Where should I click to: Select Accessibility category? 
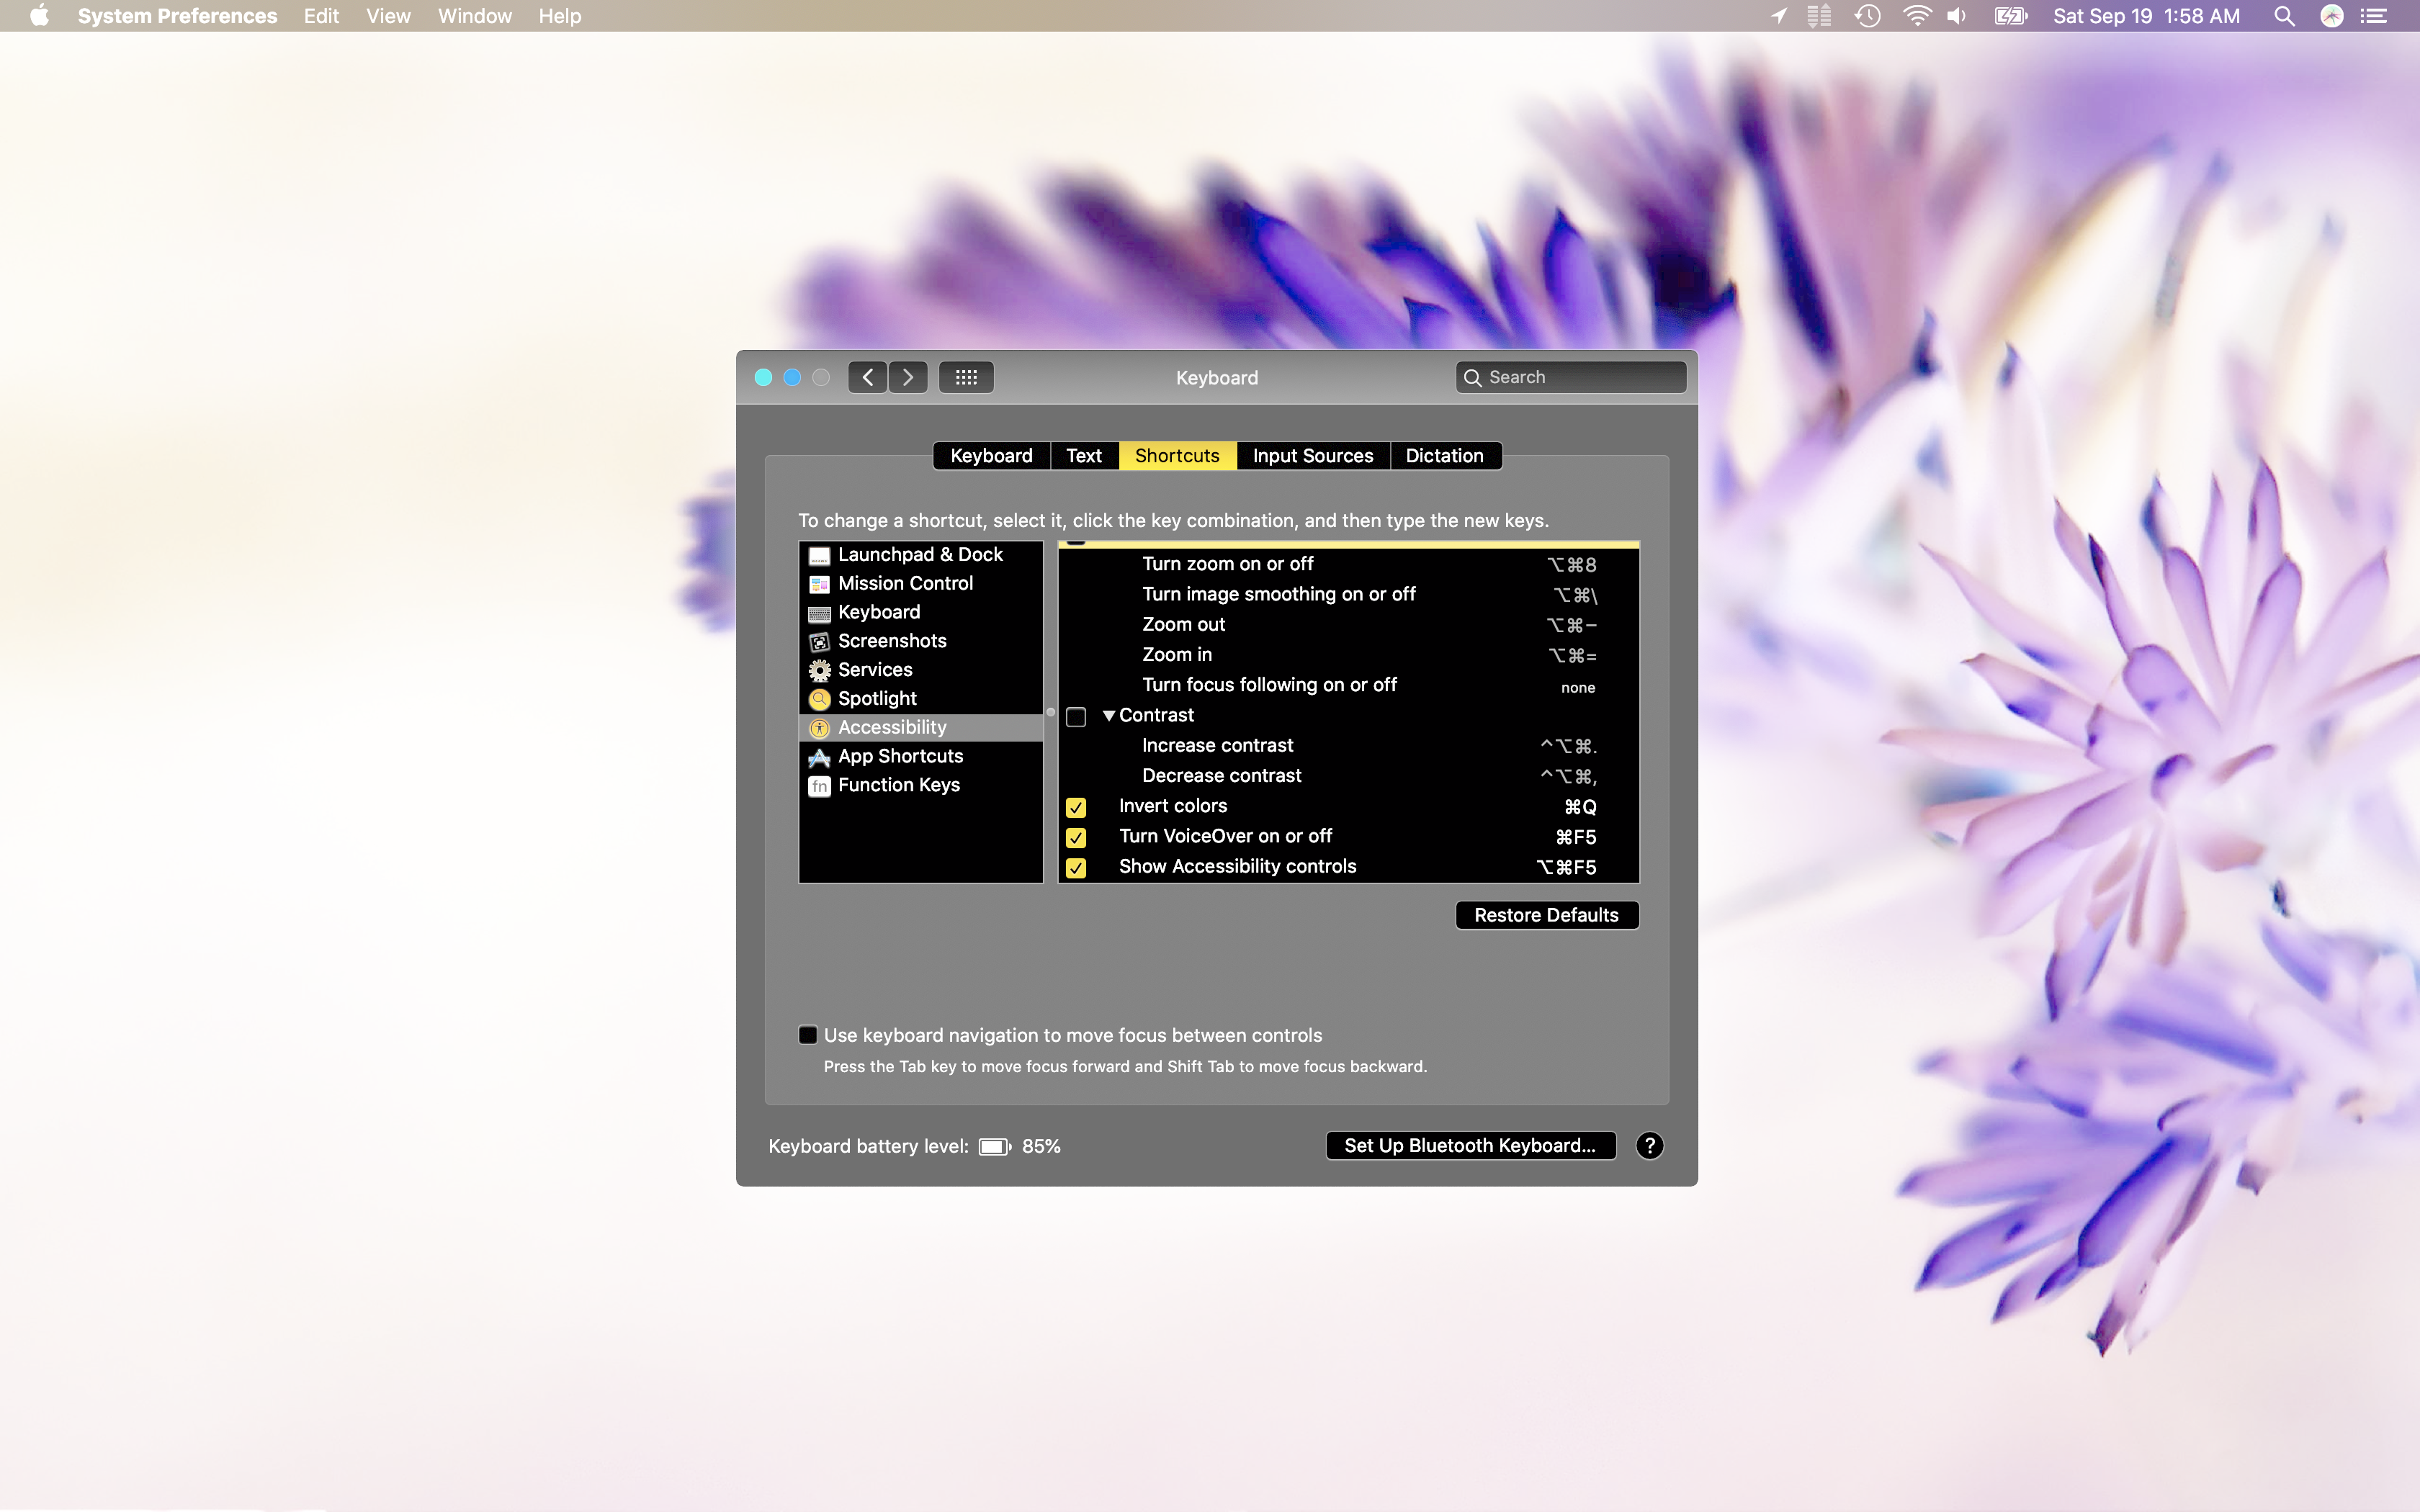[921, 727]
